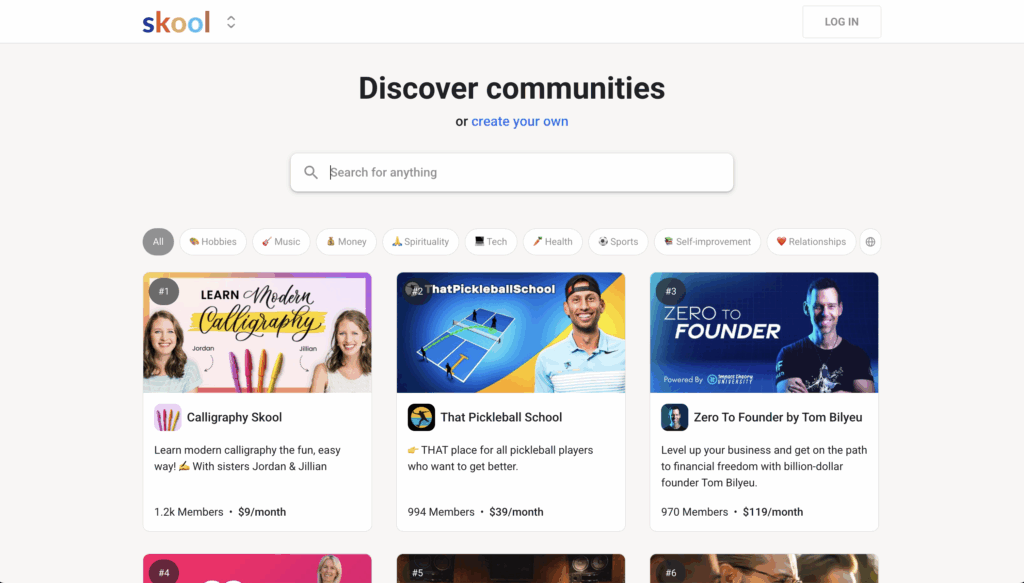Open the #4 ranked community card

tap(257, 569)
